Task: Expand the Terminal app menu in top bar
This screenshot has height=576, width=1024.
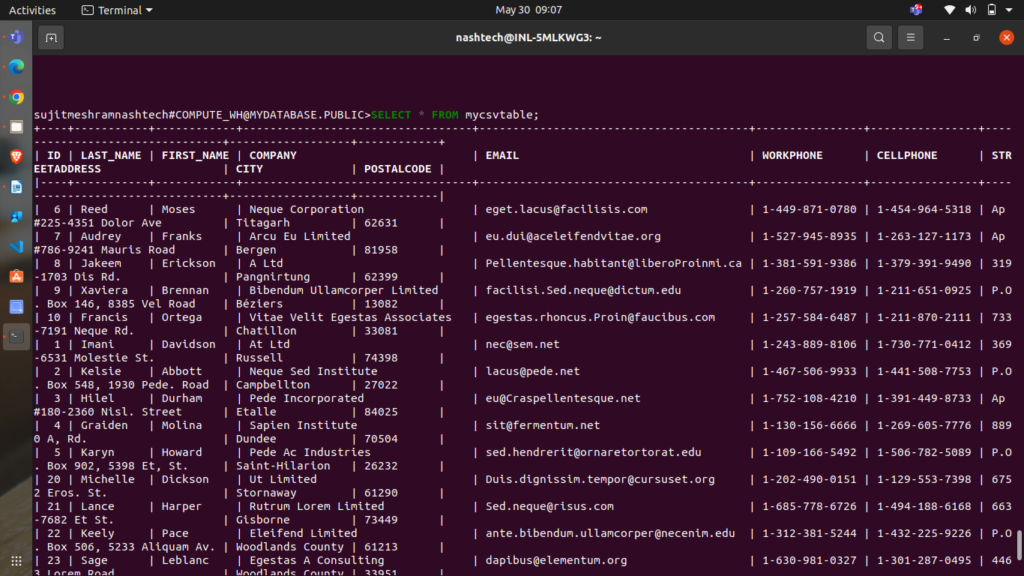Action: 117,10
